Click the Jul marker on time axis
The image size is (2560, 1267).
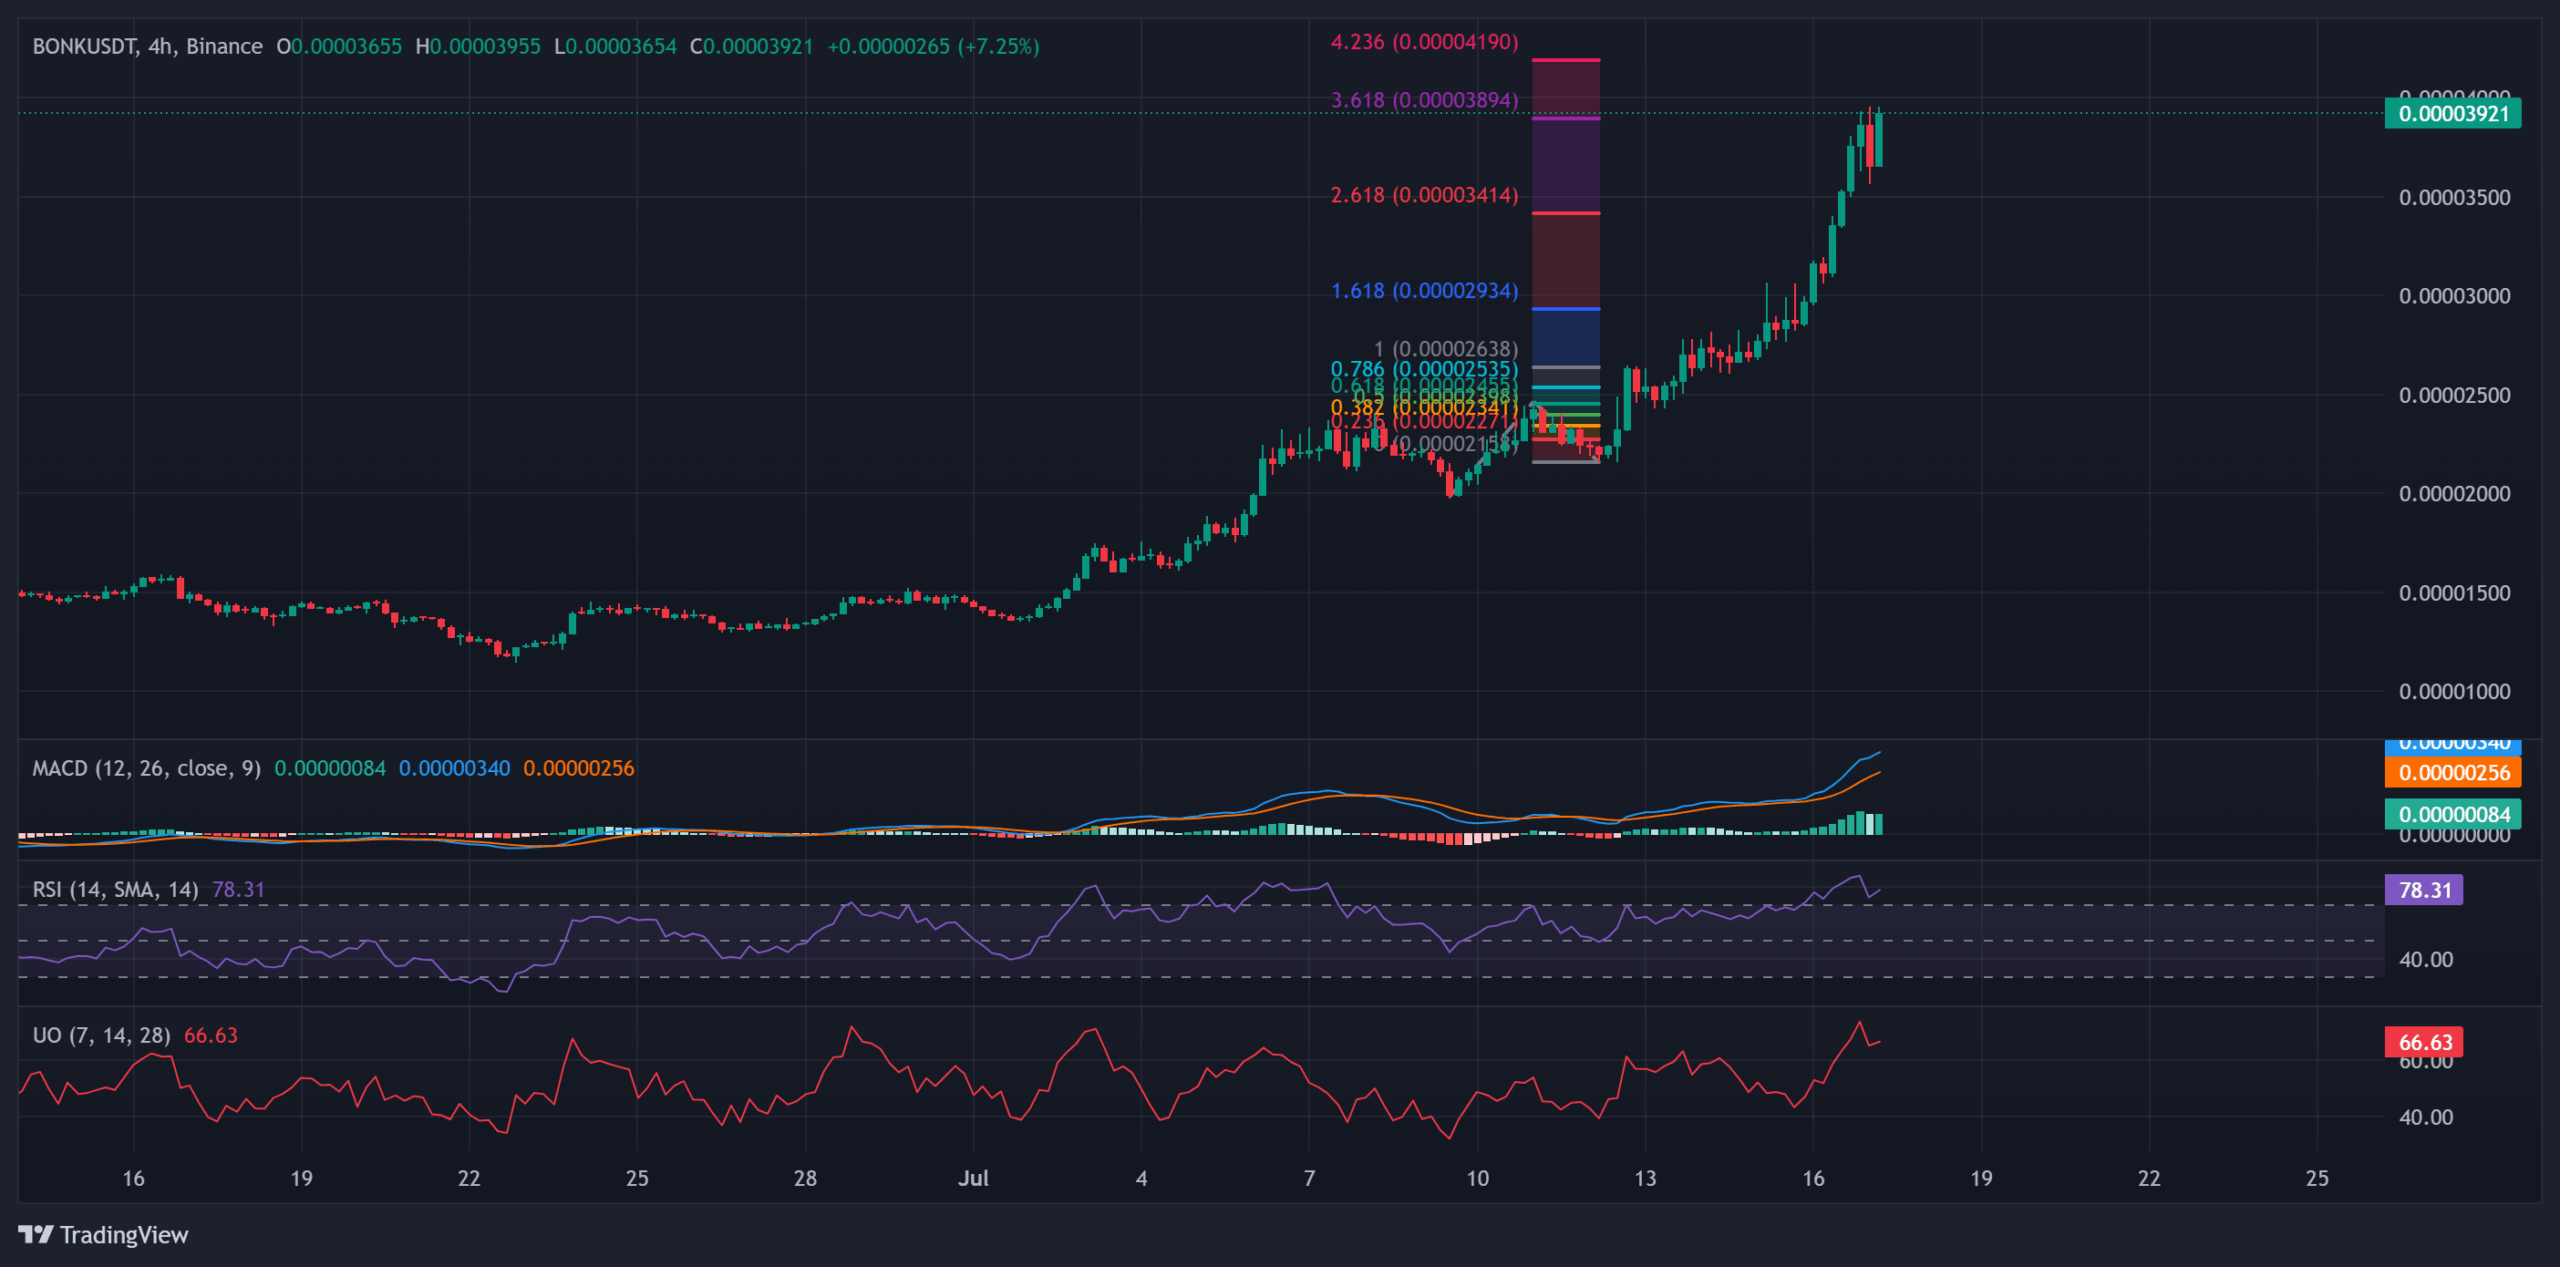point(973,1178)
